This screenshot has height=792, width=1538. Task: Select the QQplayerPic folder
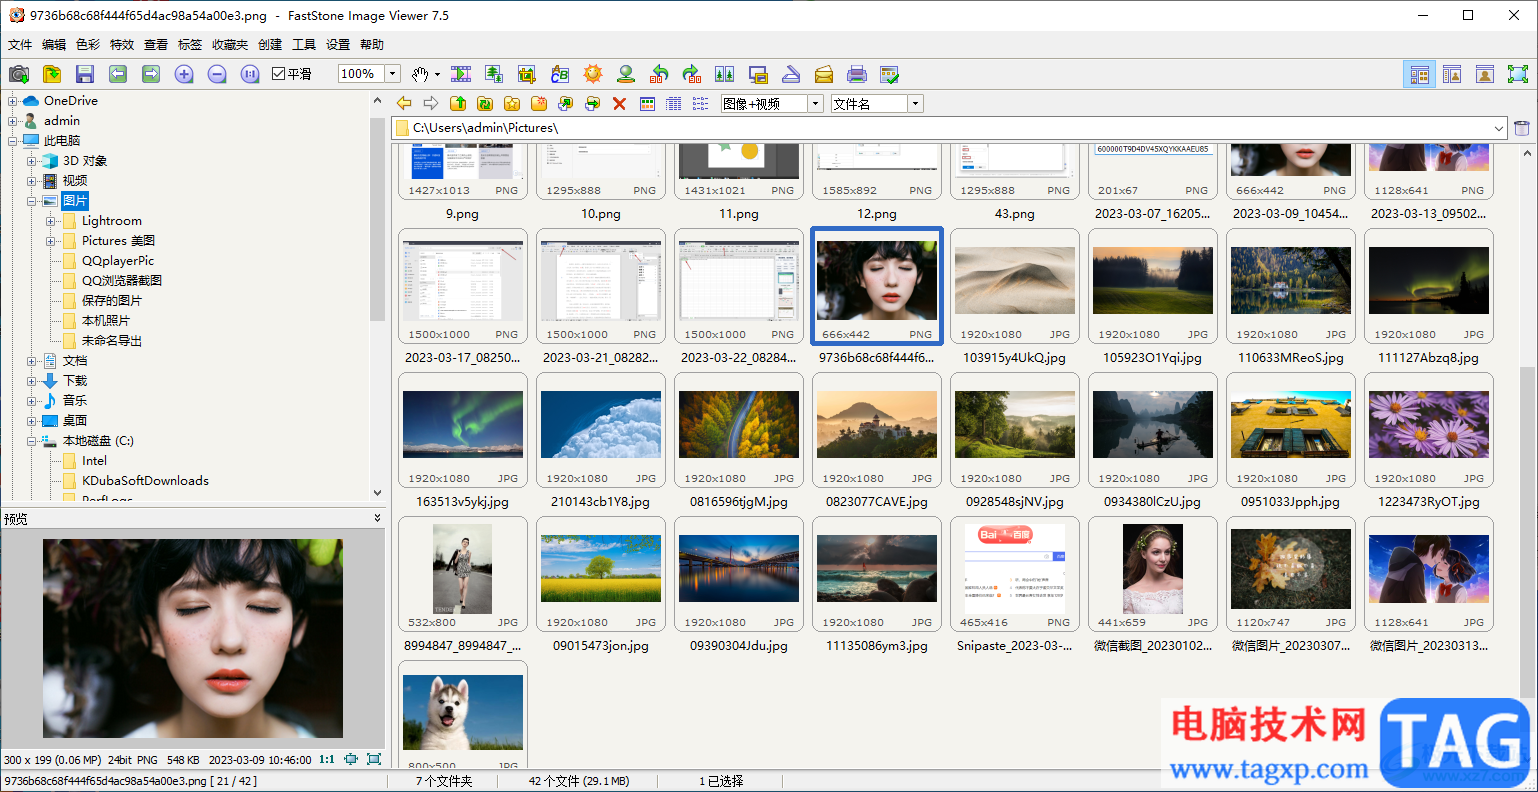click(x=118, y=261)
